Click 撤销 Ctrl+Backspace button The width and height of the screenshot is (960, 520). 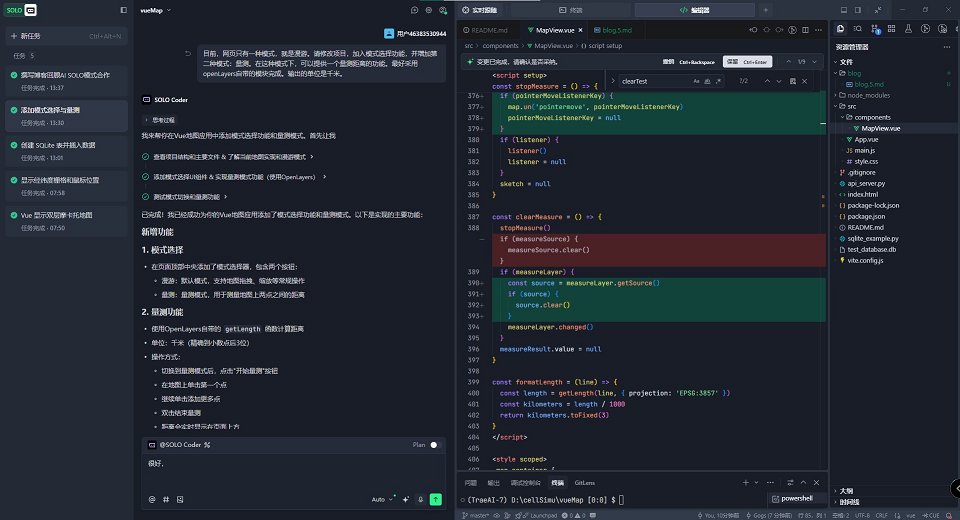point(689,62)
